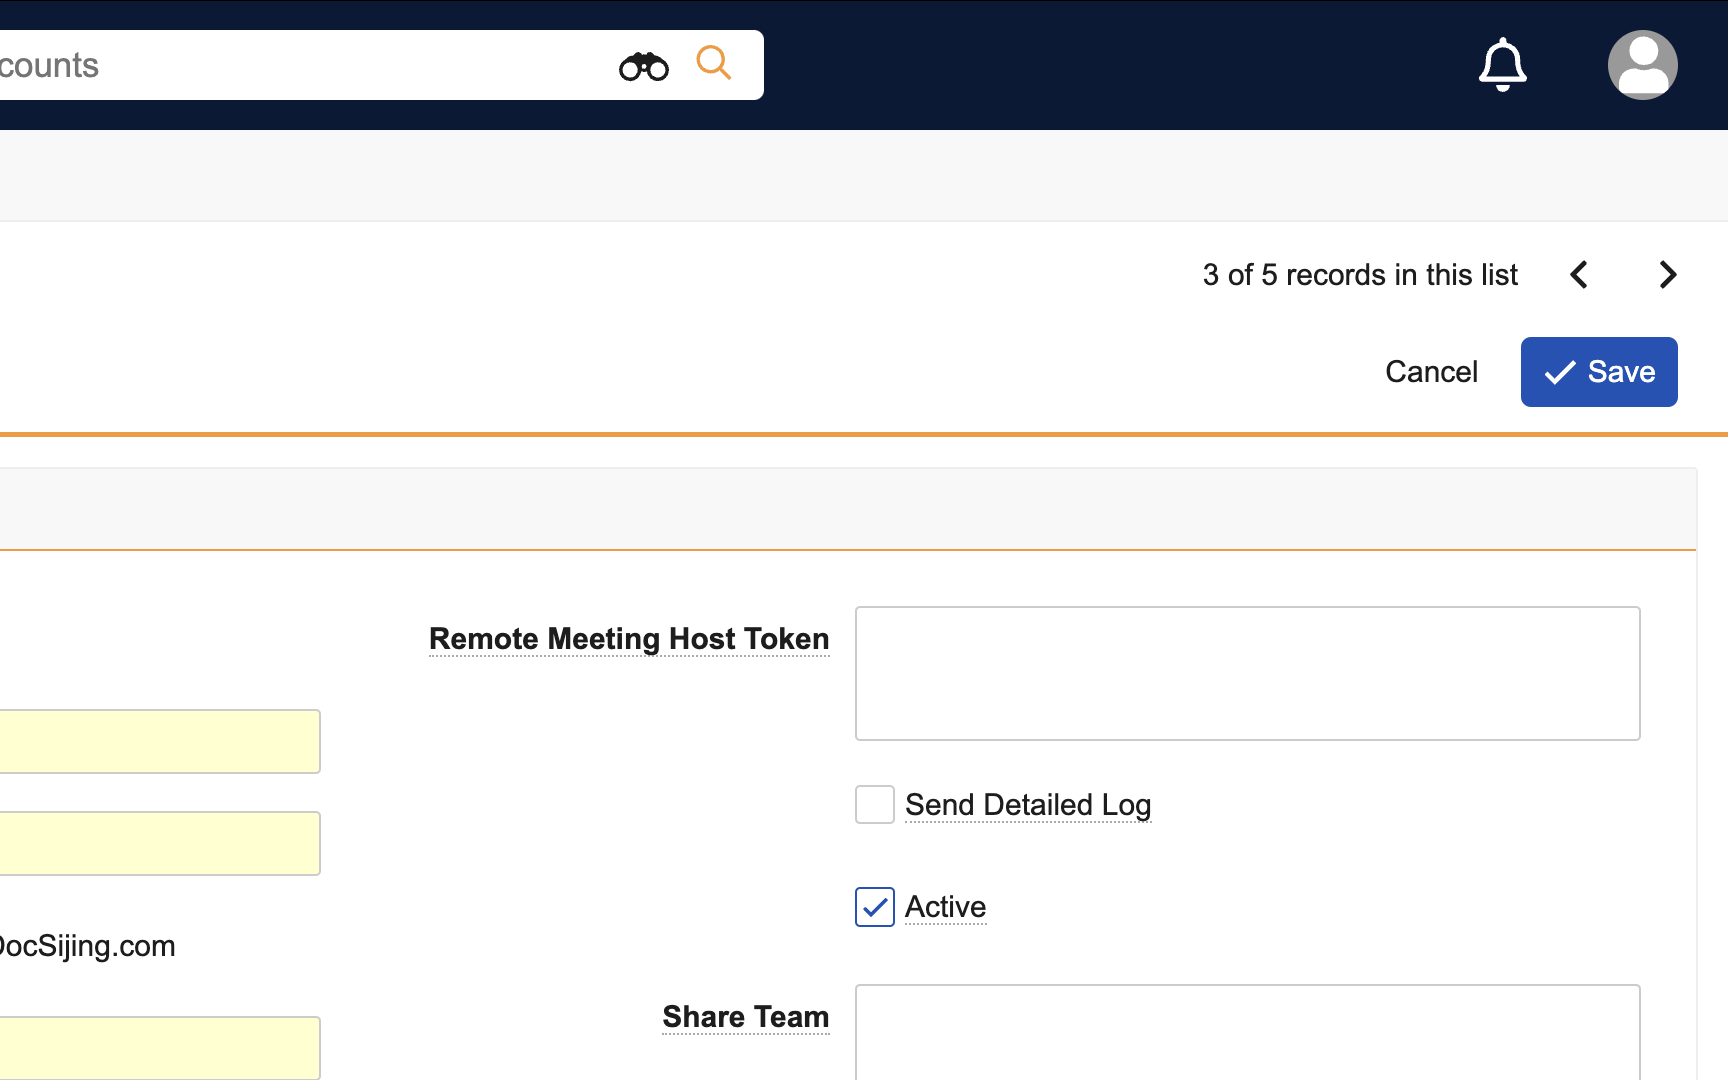Image resolution: width=1728 pixels, height=1080 pixels.
Task: Open the notifications bell
Action: coord(1502,65)
